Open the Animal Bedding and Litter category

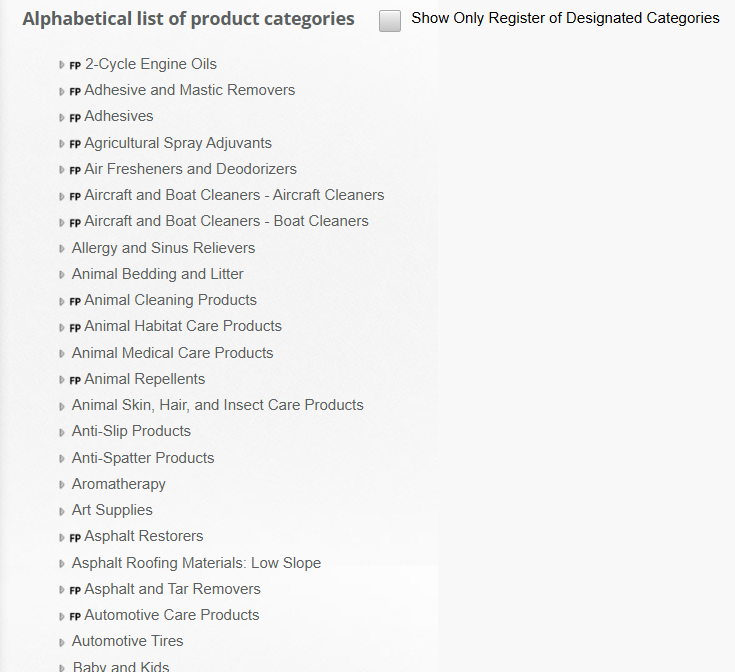click(157, 274)
